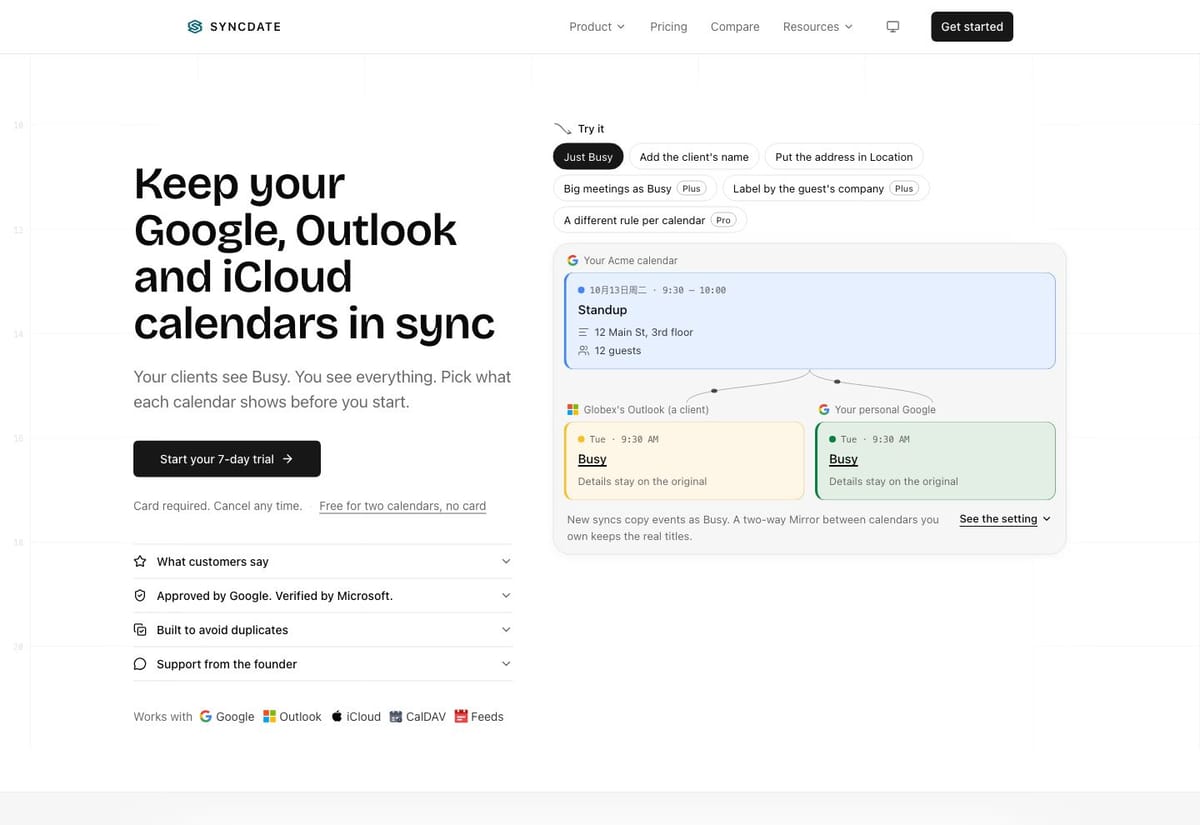The image size is (1200, 825).
Task: Go to the Pricing page
Action: click(669, 27)
